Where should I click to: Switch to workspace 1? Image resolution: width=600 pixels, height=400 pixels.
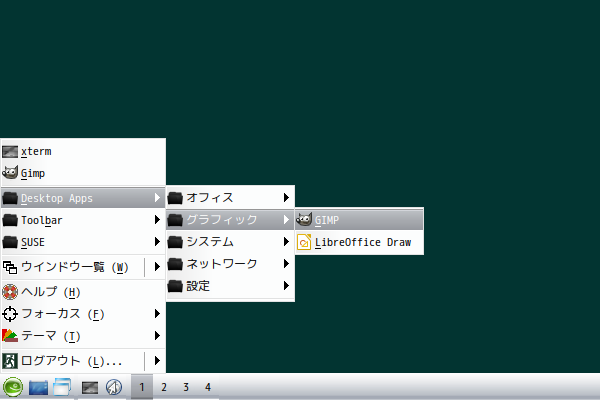tap(142, 387)
